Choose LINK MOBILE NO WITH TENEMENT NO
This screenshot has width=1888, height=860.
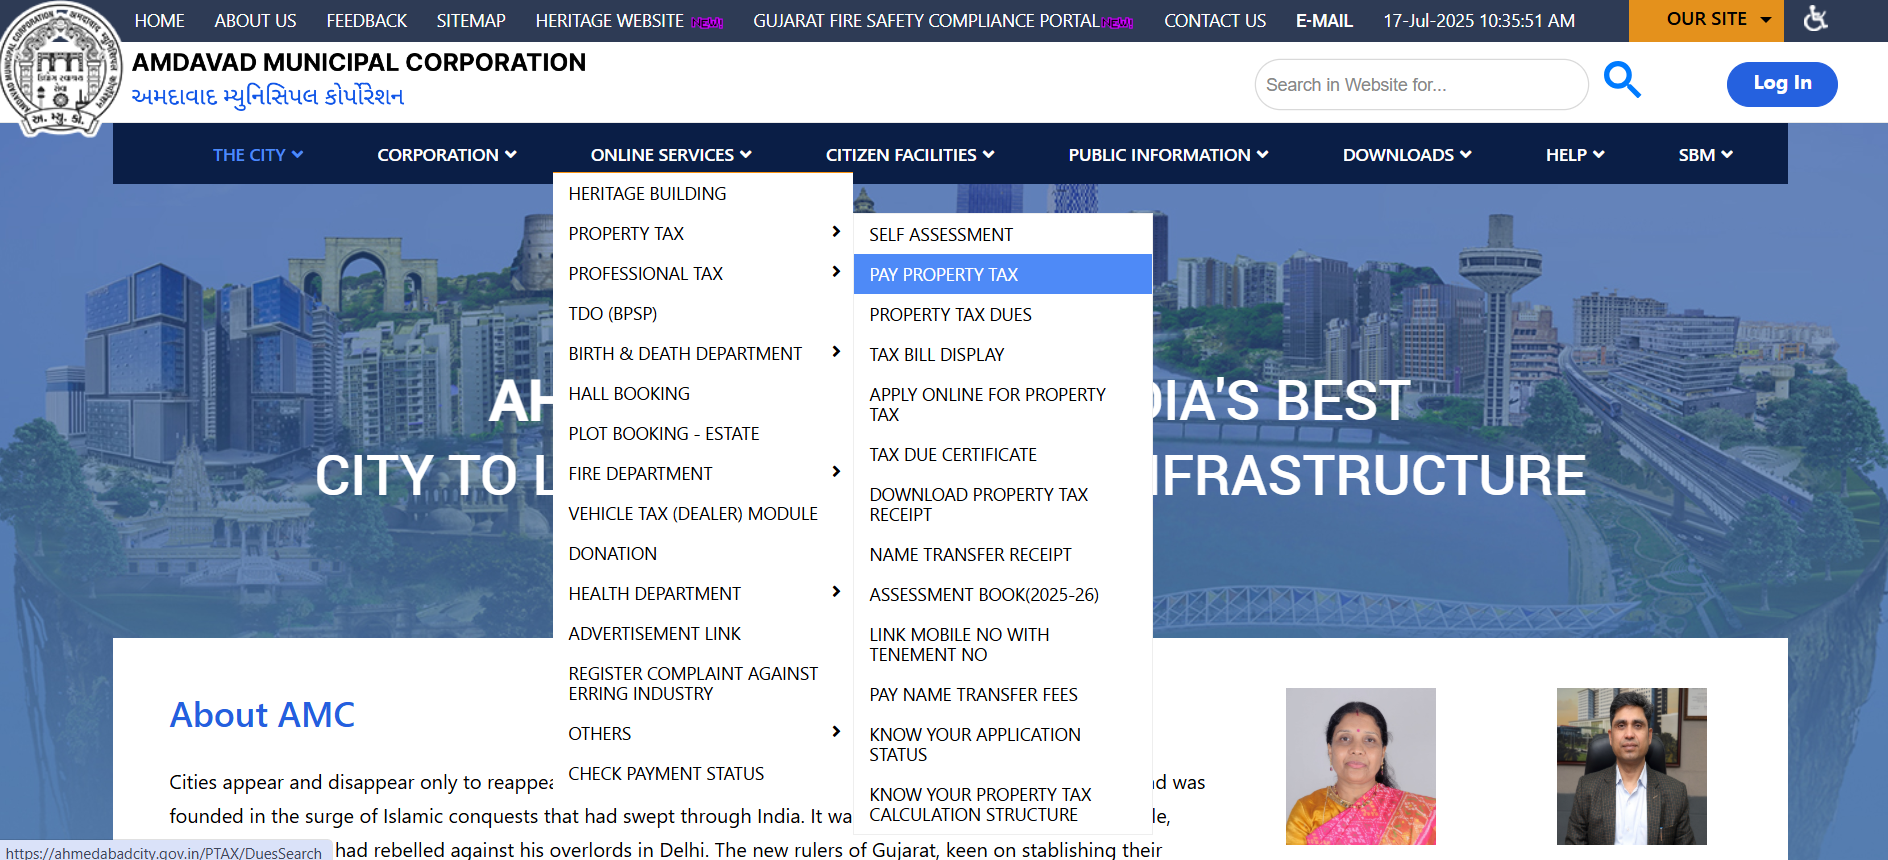click(1003, 645)
